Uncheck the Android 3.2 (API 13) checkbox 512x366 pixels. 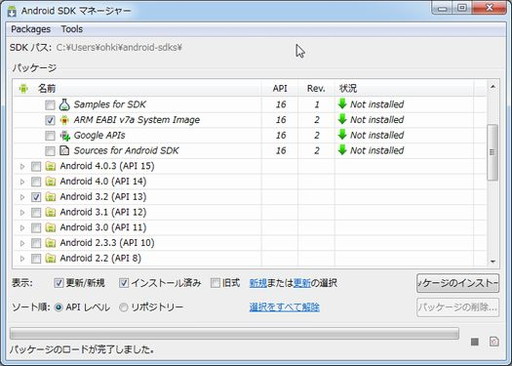click(36, 197)
